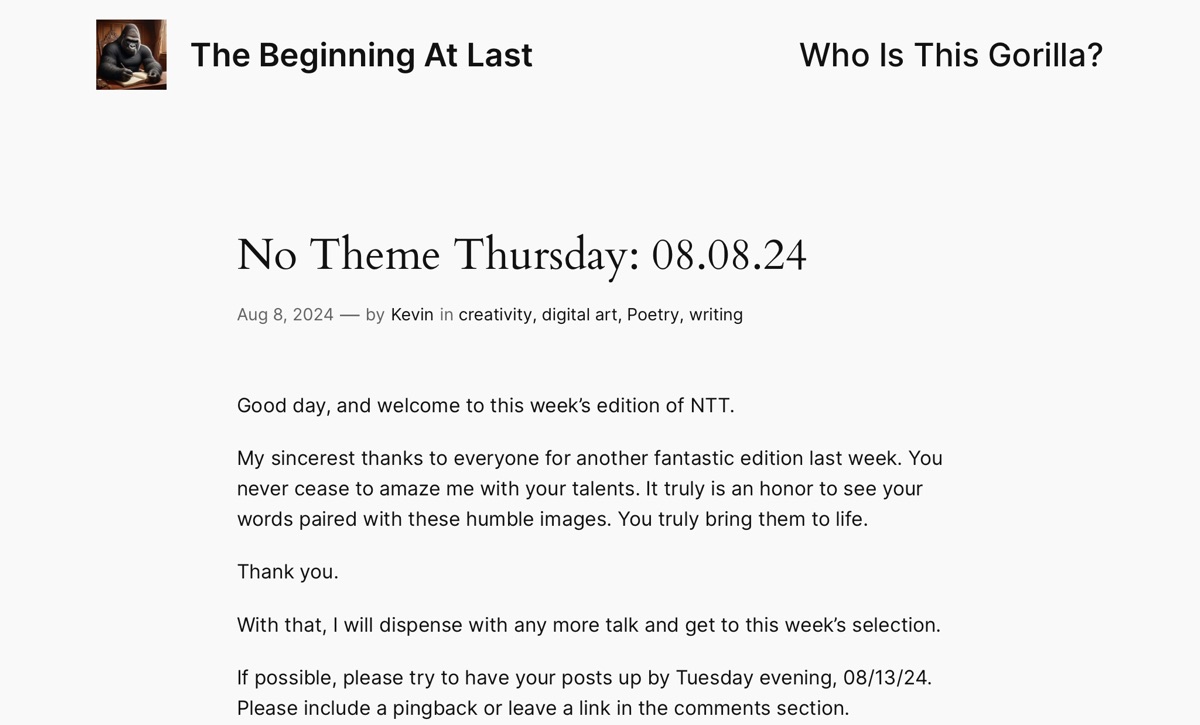Click the No Theme Thursday: 08.08.24 post title
This screenshot has width=1200, height=725.
521,255
